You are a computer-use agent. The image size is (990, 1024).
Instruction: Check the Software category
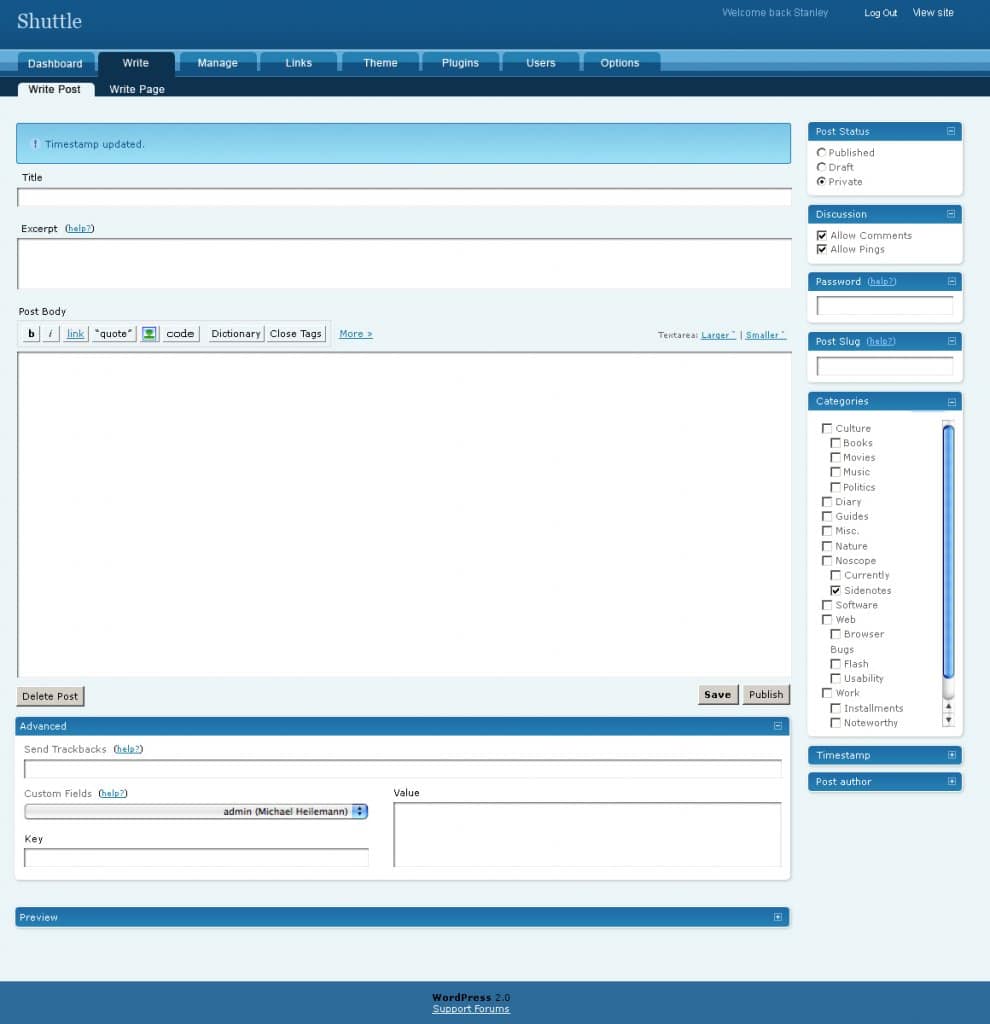tap(827, 605)
